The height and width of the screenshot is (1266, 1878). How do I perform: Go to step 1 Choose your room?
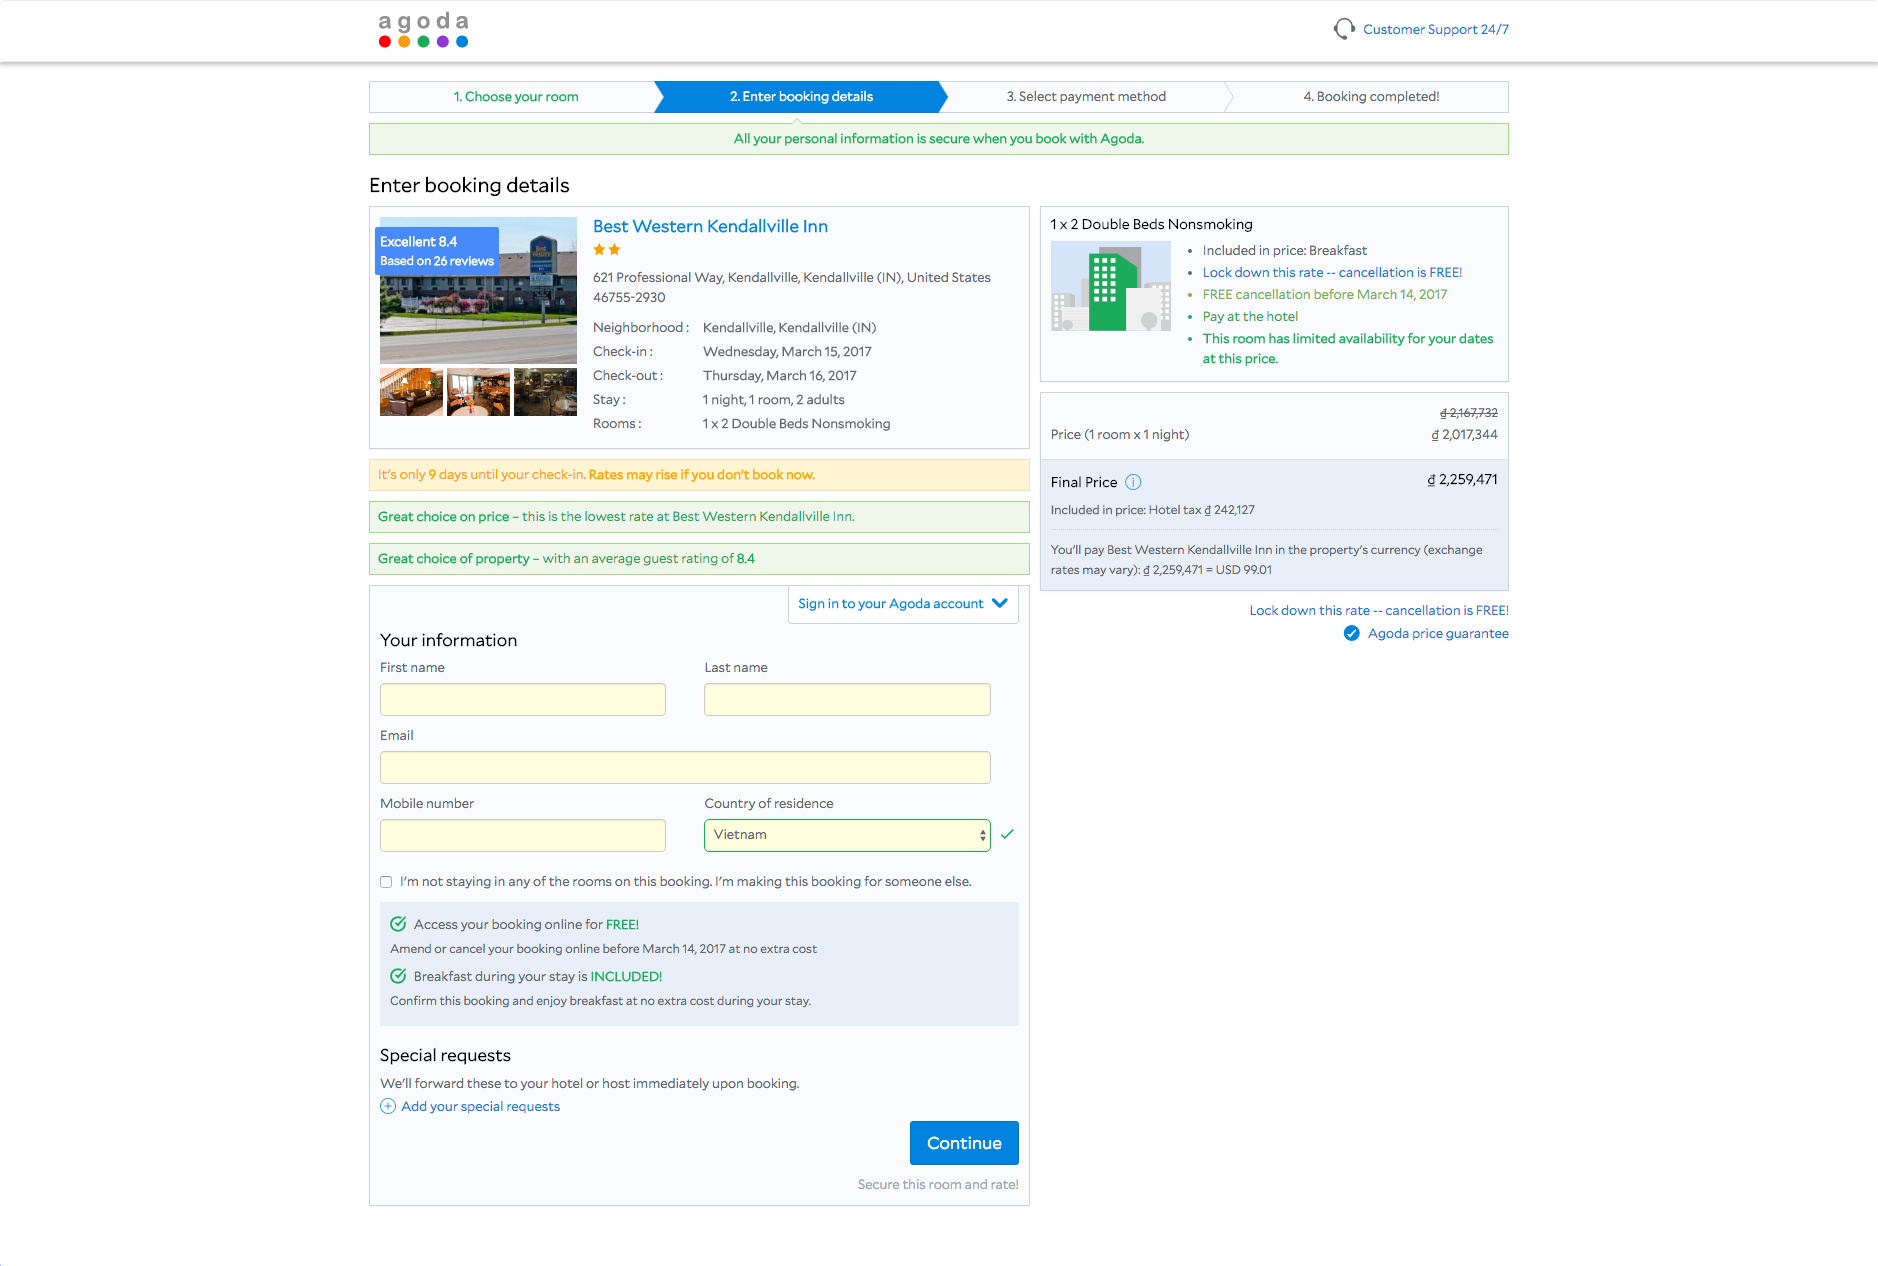click(x=516, y=97)
